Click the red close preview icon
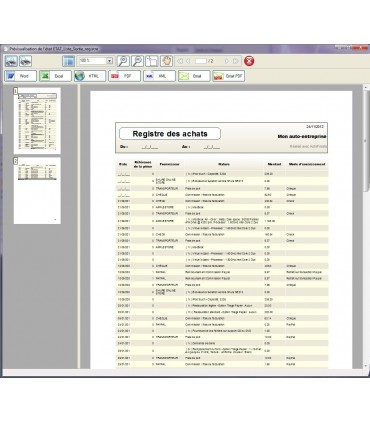The height and width of the screenshot is (423, 370). [x=249, y=61]
